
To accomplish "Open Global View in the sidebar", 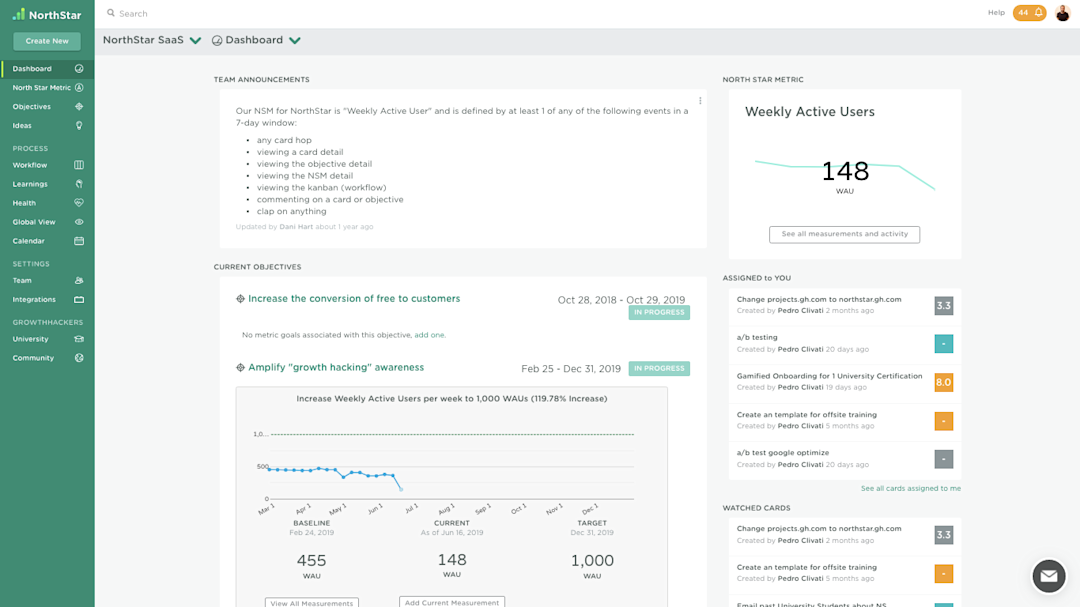I will [48, 222].
